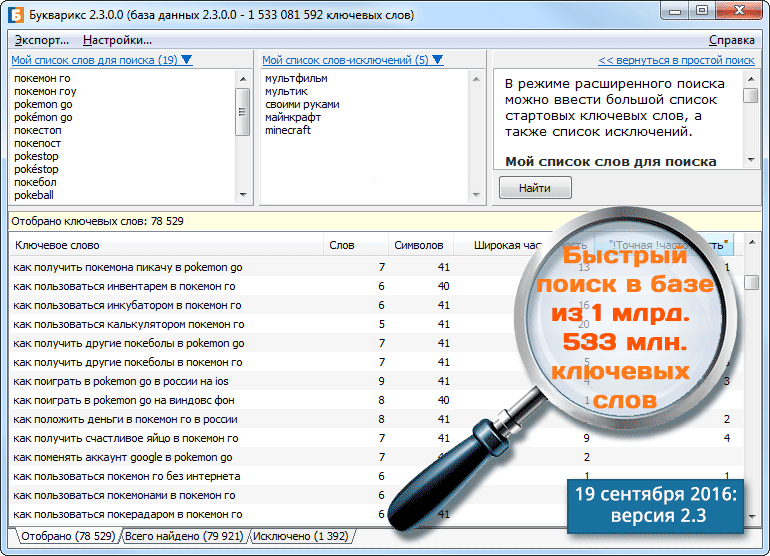The height and width of the screenshot is (556, 770).
Task: Sort by Широкая частотность column header
Action: tap(524, 245)
